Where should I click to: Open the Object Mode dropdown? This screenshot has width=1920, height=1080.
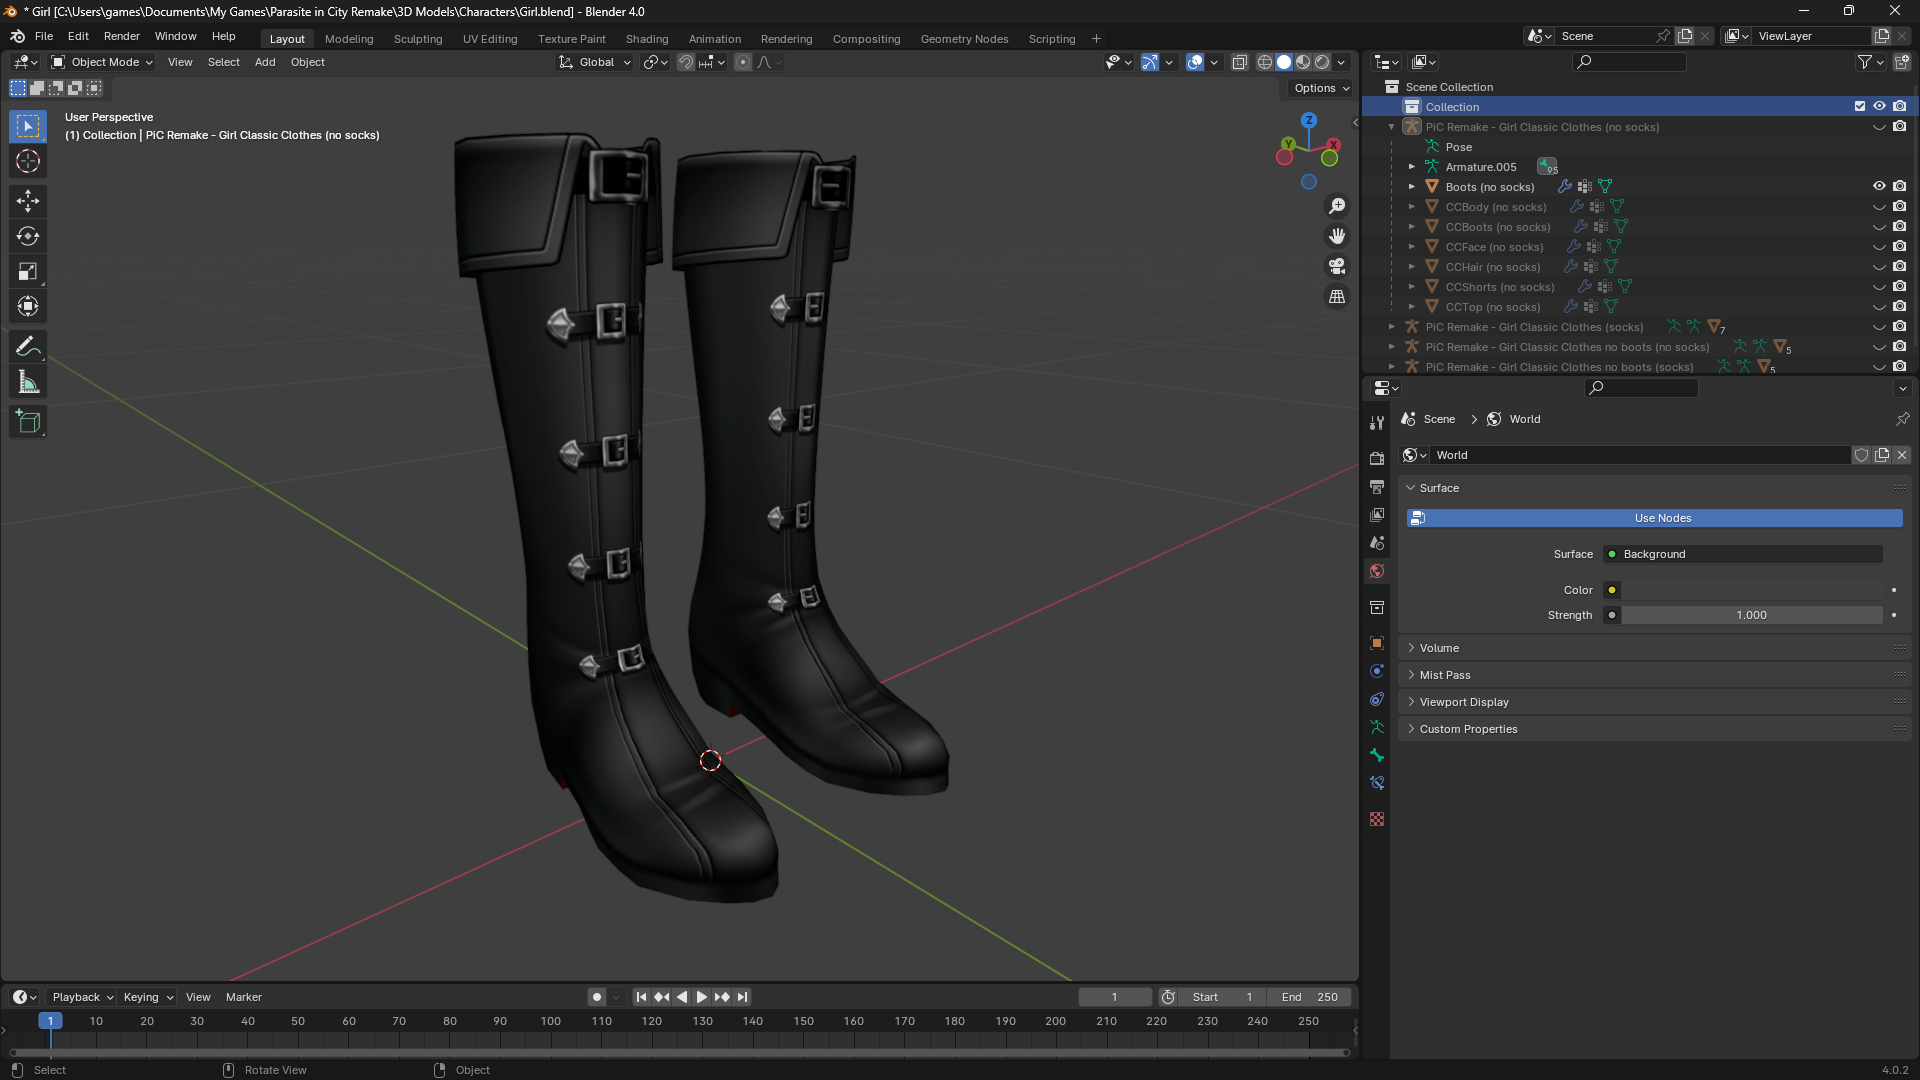pyautogui.click(x=103, y=62)
